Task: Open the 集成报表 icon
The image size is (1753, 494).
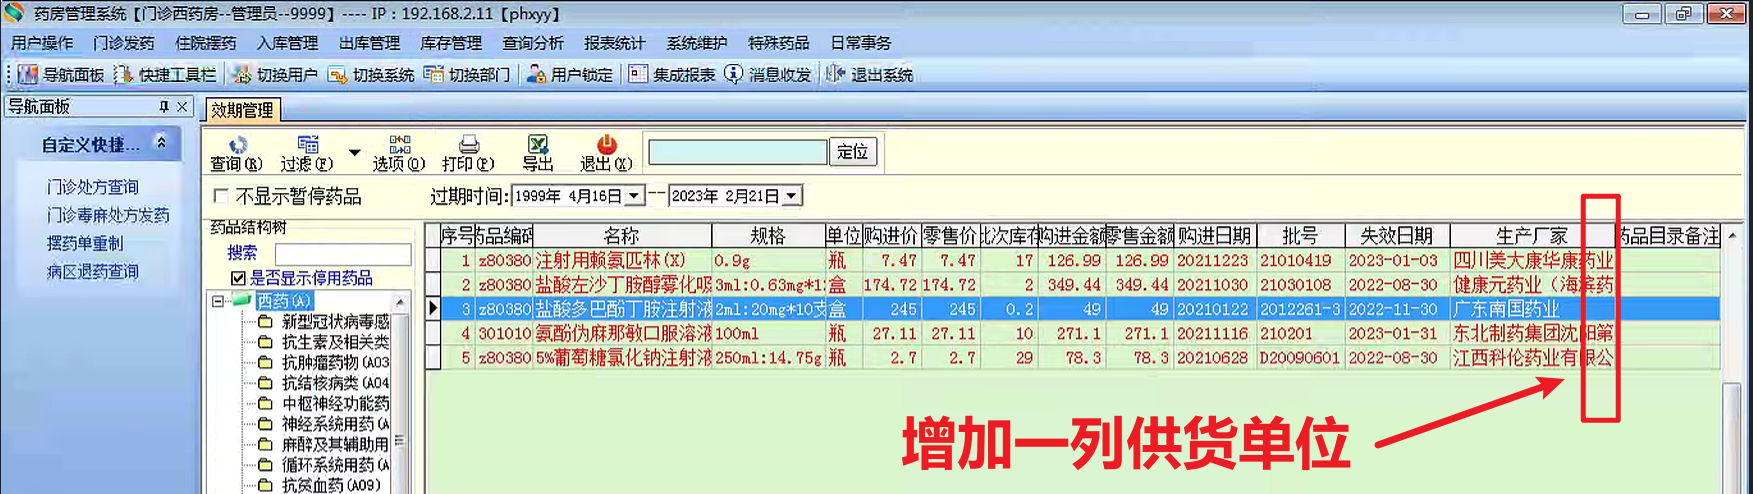Action: (638, 75)
